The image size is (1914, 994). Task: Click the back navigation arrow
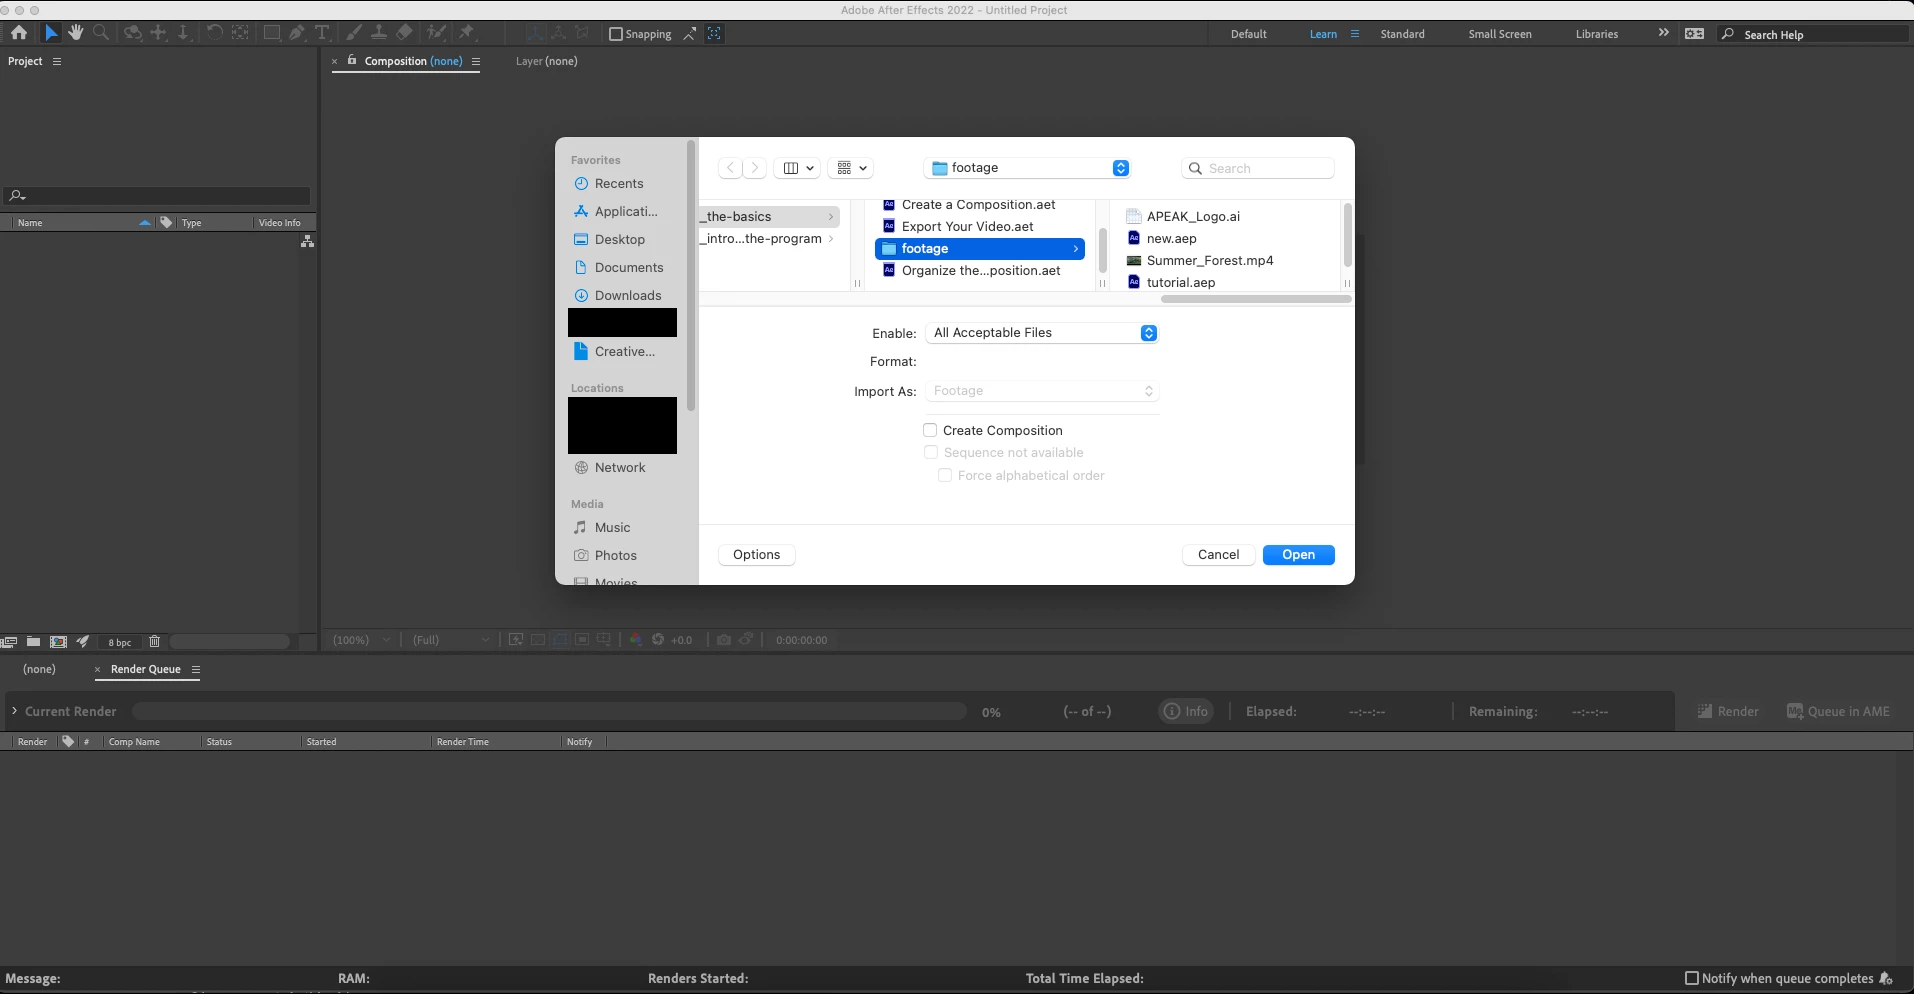click(731, 168)
